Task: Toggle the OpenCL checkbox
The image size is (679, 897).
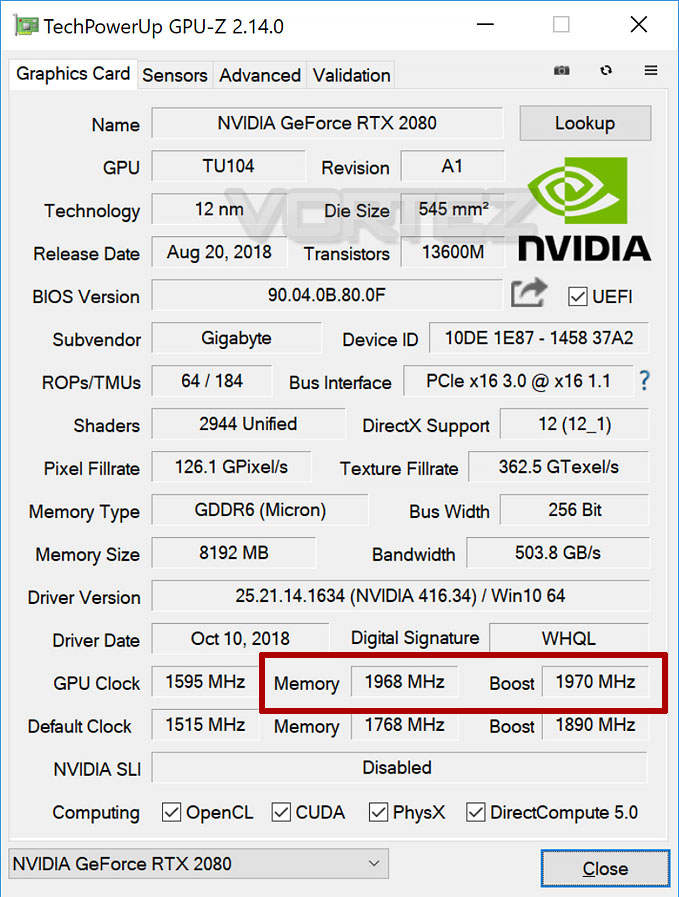Action: (171, 812)
